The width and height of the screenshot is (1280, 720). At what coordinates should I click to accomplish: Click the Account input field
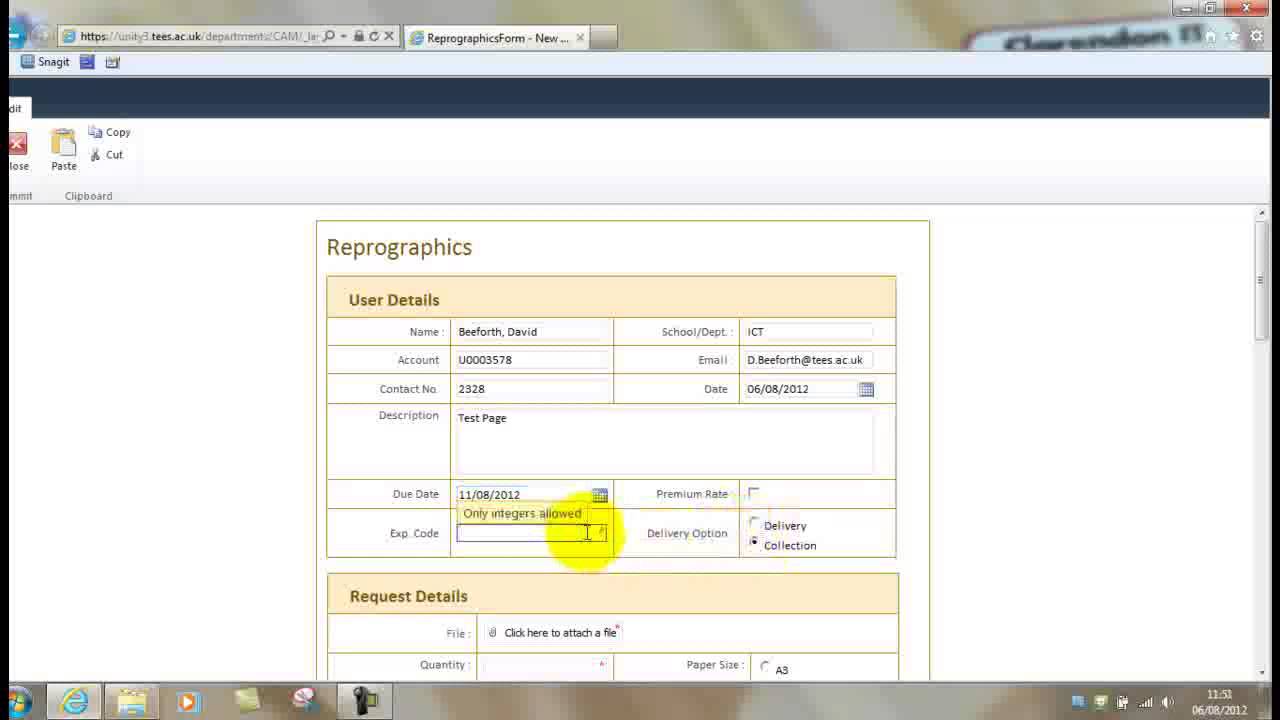[x=531, y=360]
